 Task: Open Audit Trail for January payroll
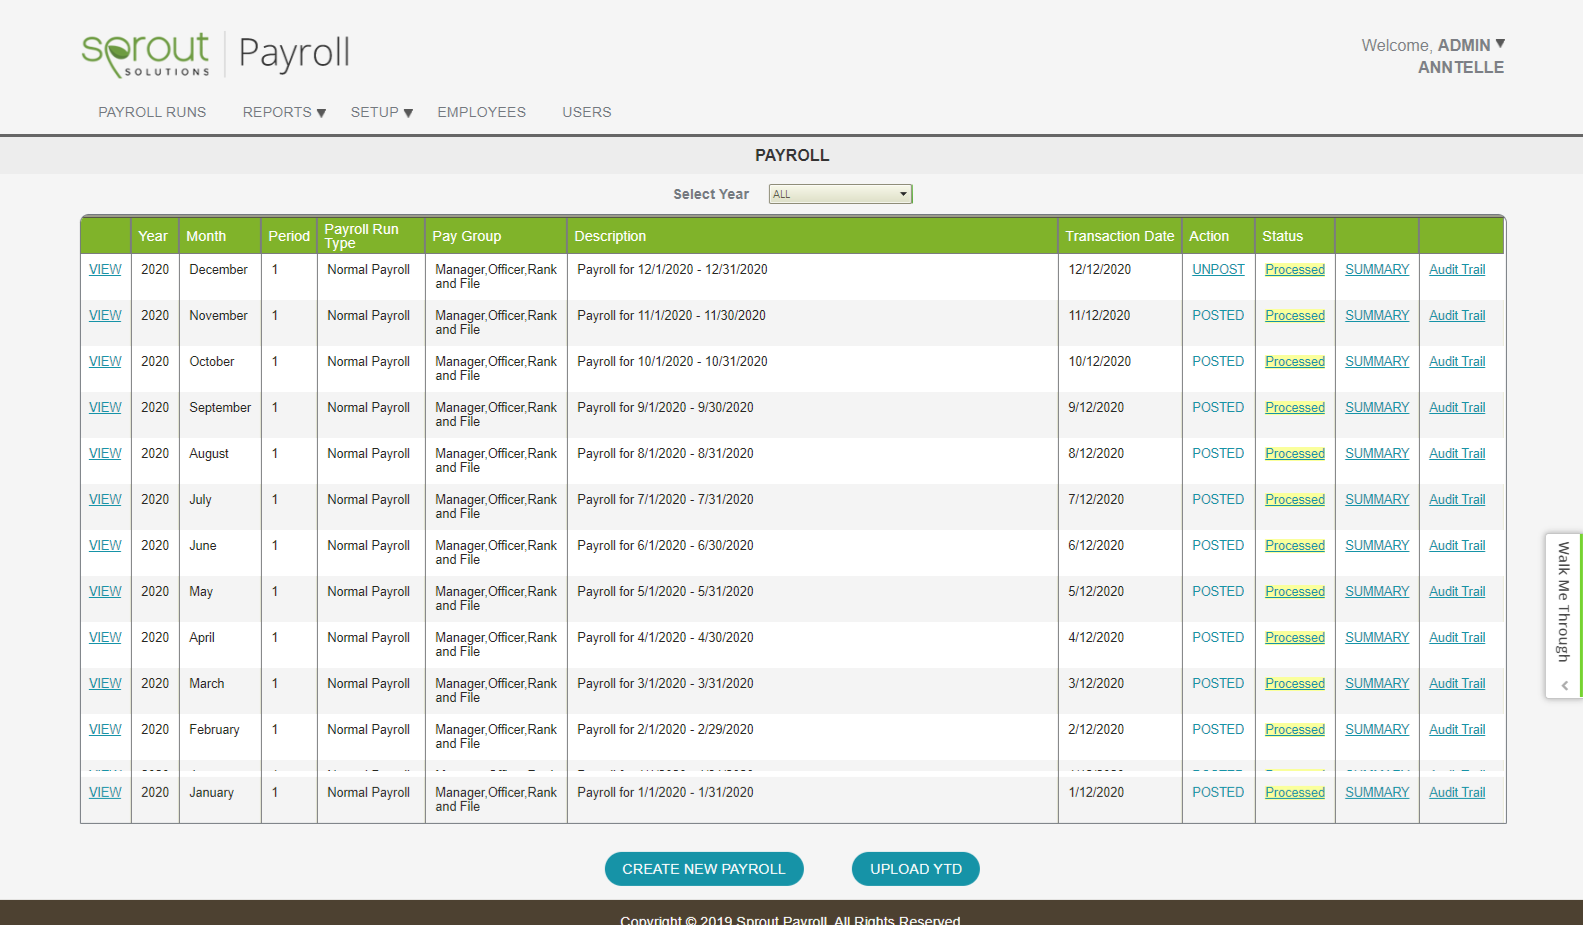tap(1457, 792)
